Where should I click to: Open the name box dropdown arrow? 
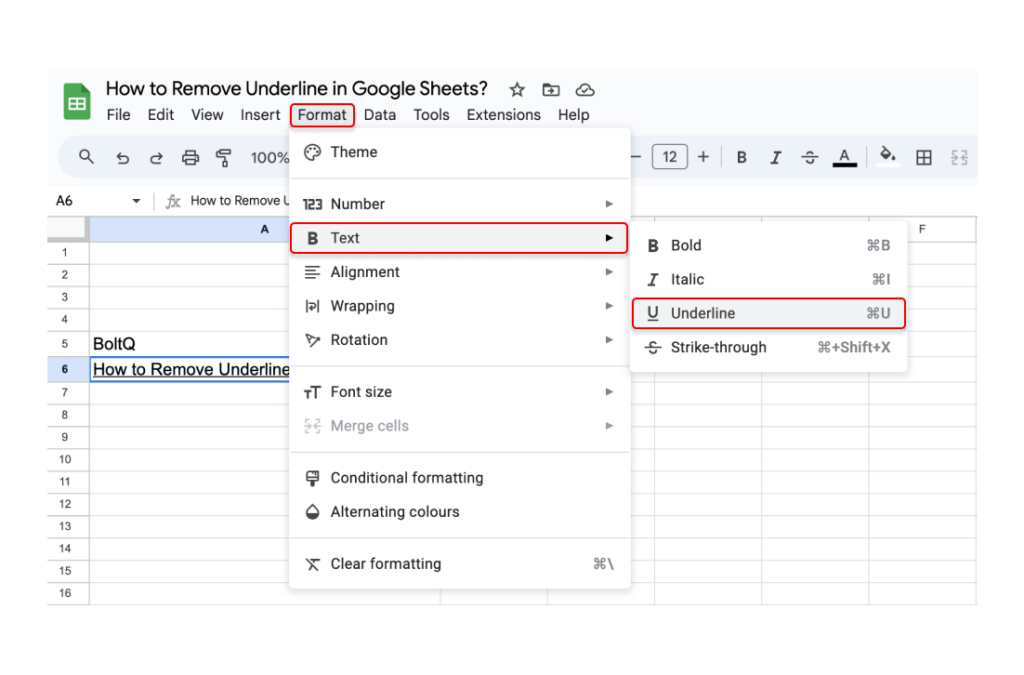click(x=136, y=201)
